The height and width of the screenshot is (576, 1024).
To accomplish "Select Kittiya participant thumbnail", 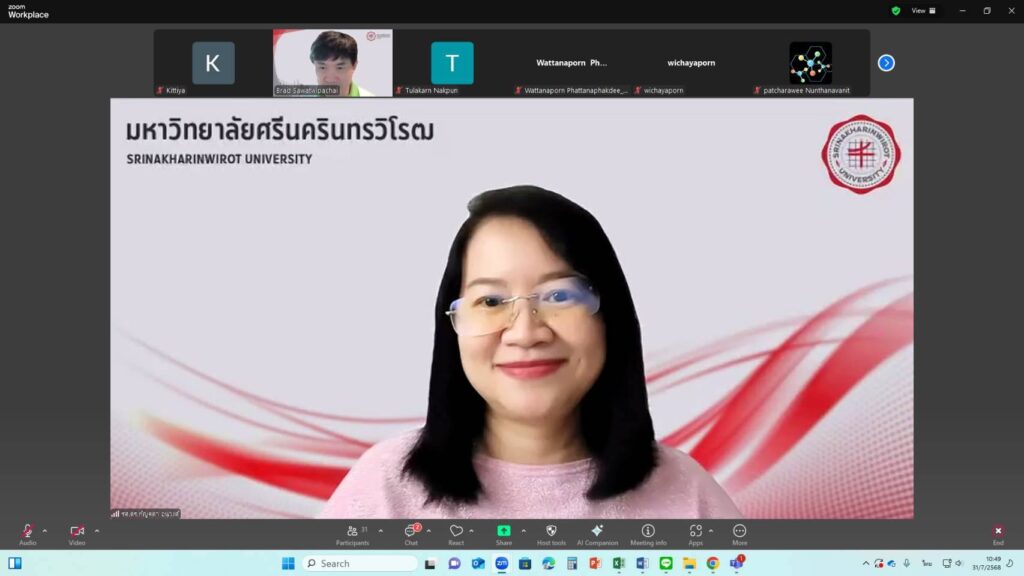I will coord(213,63).
